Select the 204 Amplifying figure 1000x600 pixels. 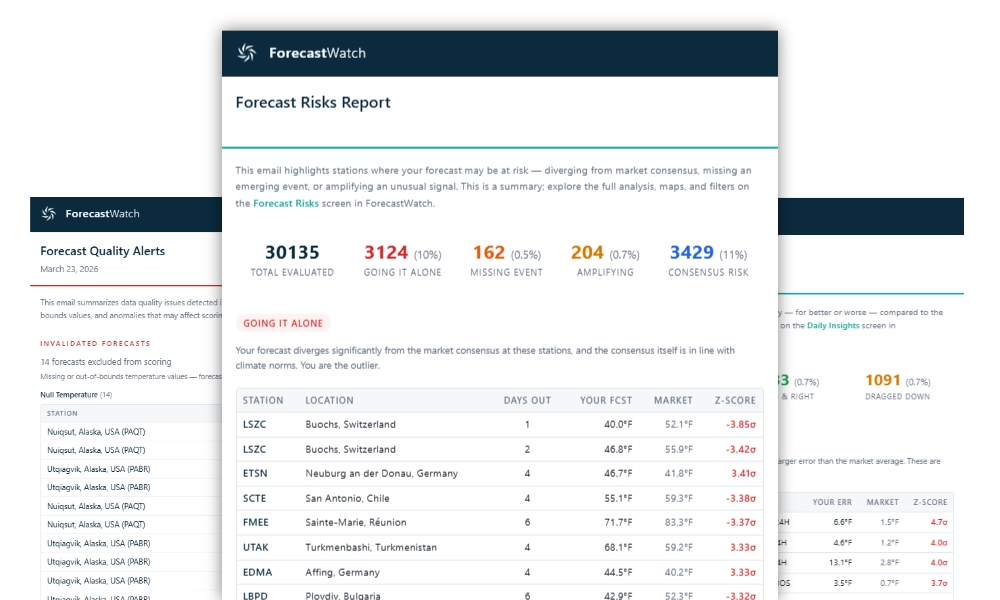[x=587, y=252]
